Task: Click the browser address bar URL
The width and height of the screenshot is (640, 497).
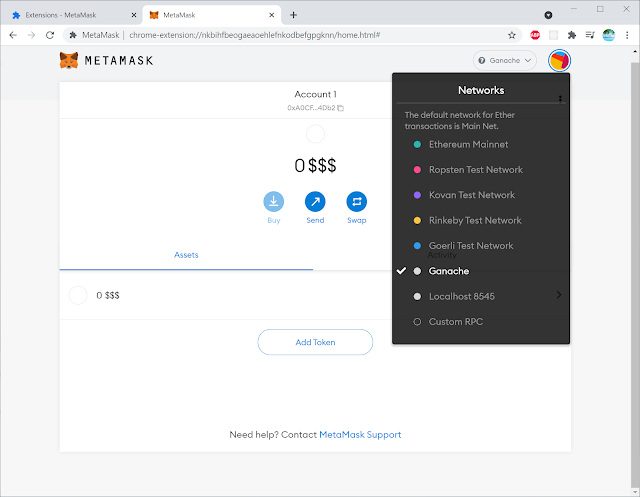Action: point(255,35)
